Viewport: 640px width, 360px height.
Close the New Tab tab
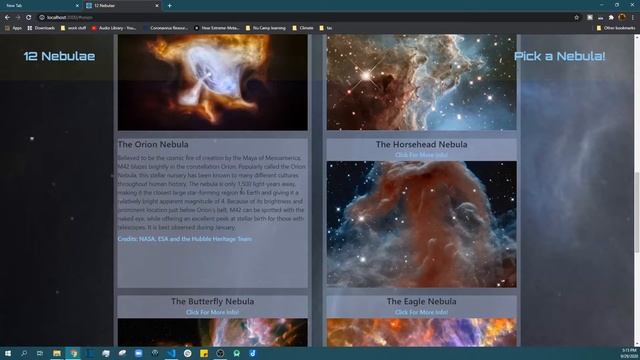click(77, 6)
